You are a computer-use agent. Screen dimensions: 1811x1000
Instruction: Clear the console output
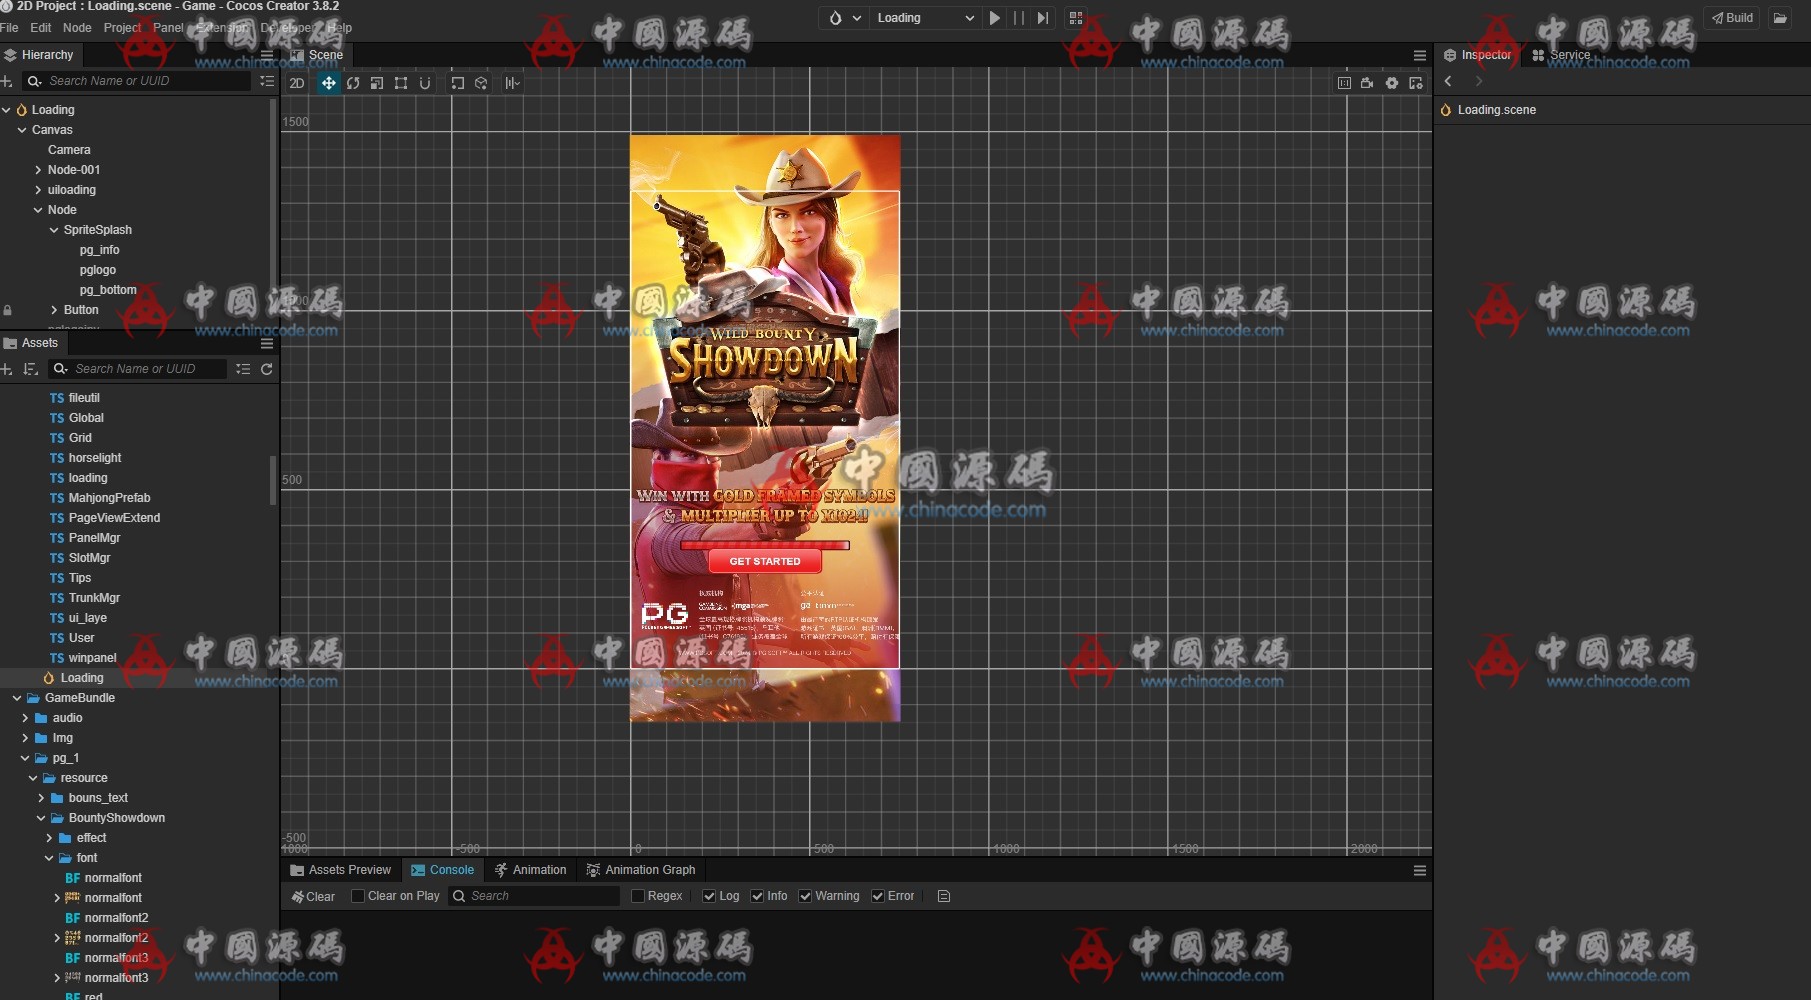(313, 896)
